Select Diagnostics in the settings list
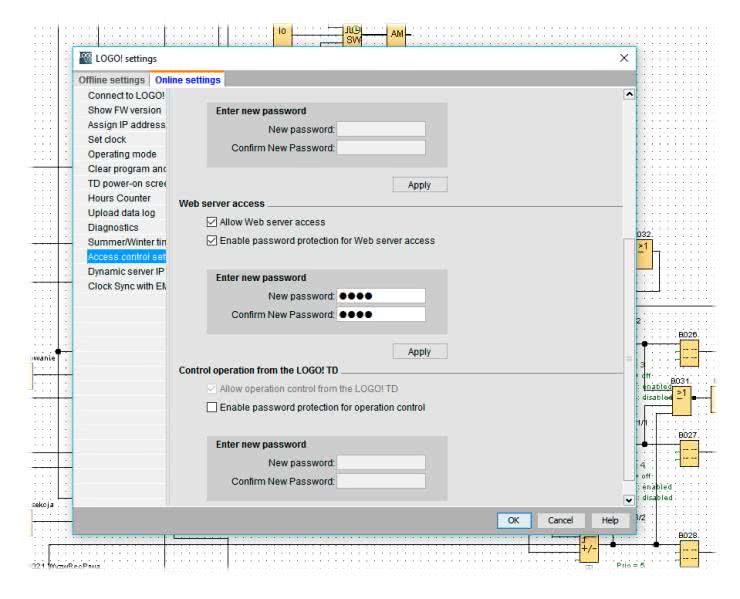This screenshot has height=599, width=740. [113, 228]
